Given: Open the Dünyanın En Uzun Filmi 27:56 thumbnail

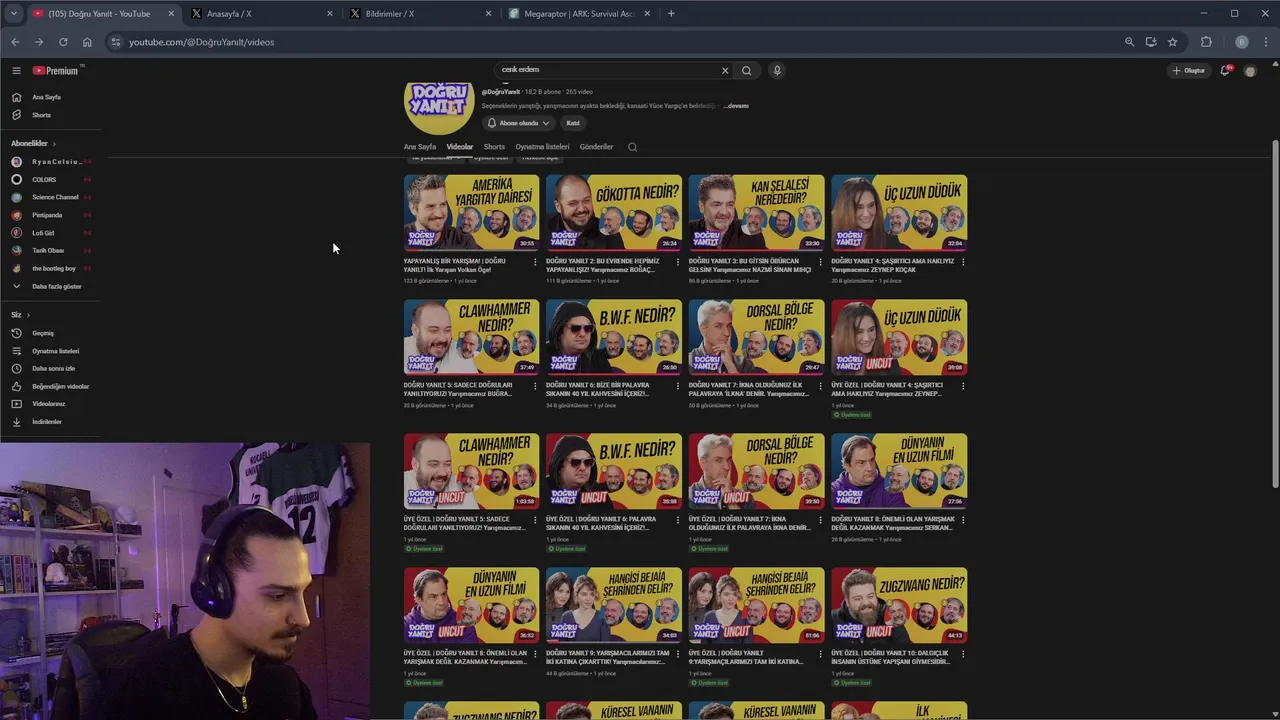Looking at the screenshot, I should [x=899, y=471].
